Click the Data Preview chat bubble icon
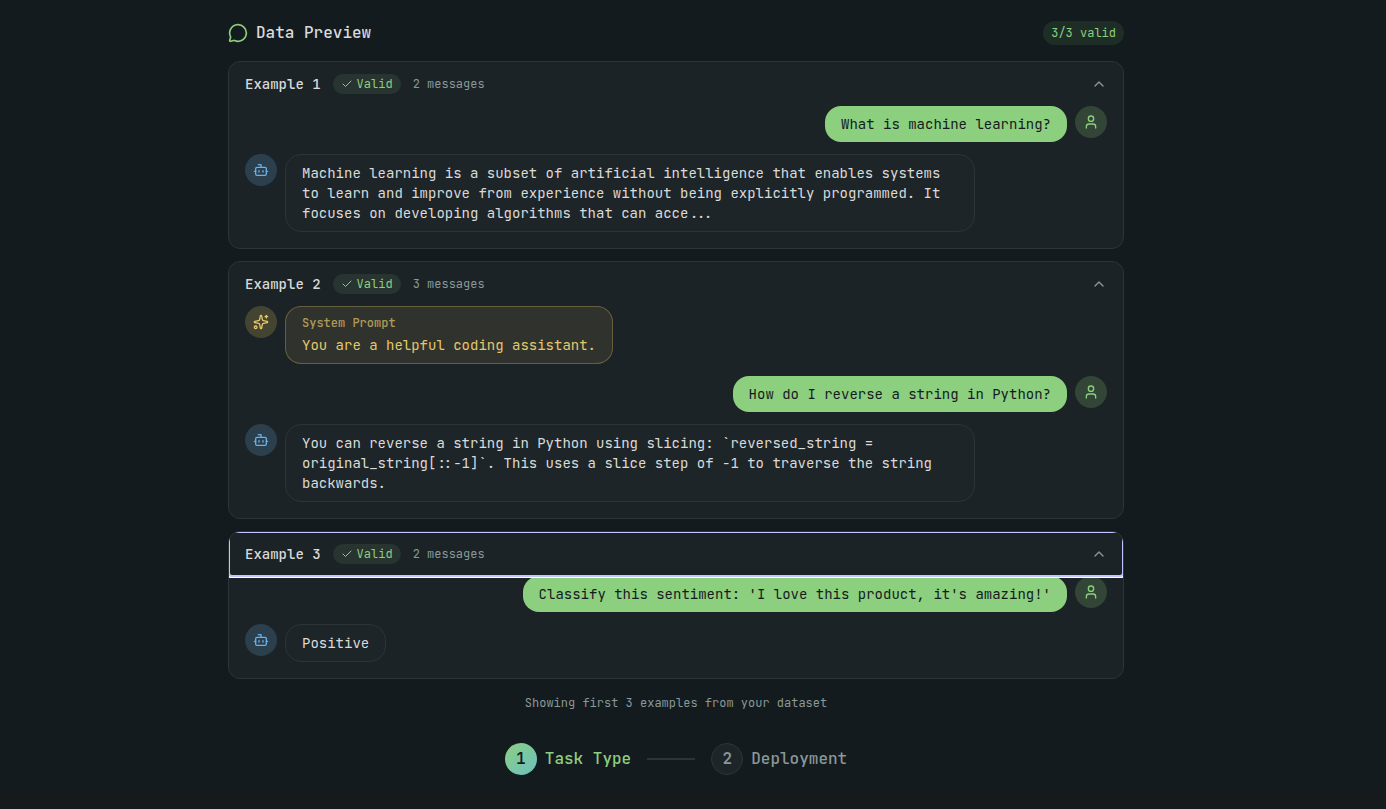The height and width of the screenshot is (809, 1386). coord(237,33)
